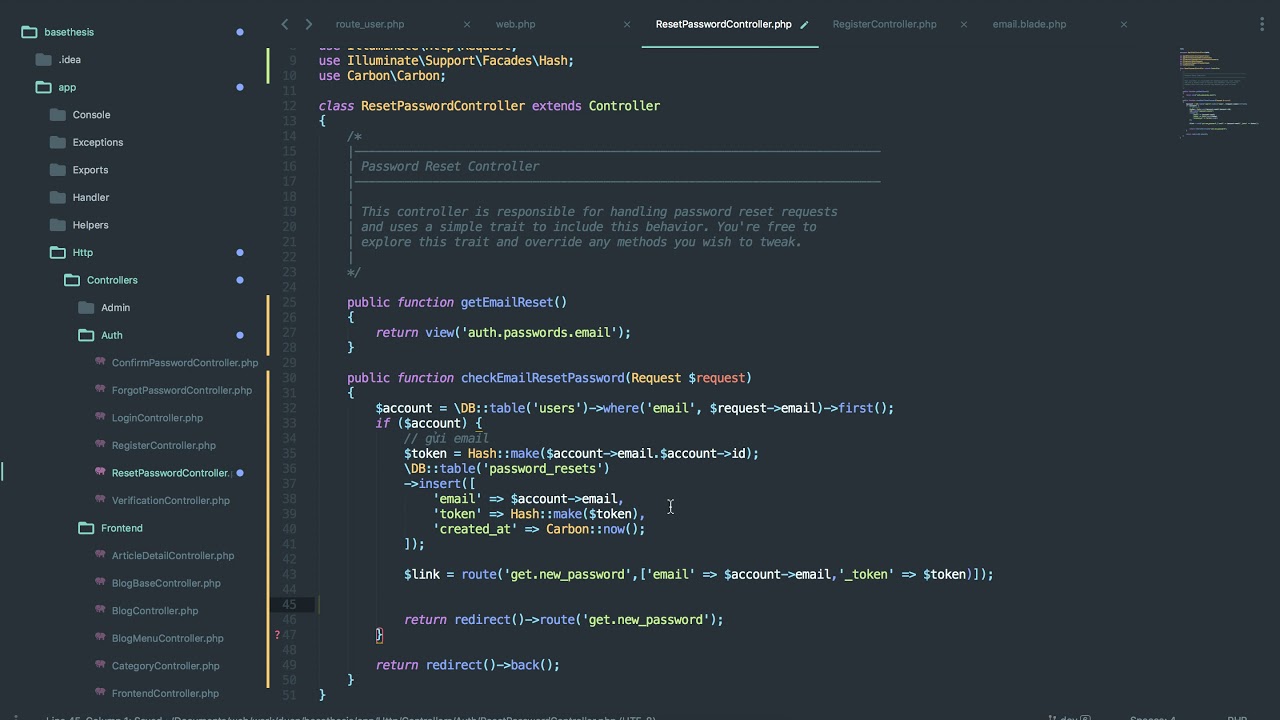
Task: Click the "Password Reset Controller" comment
Action: click(450, 166)
